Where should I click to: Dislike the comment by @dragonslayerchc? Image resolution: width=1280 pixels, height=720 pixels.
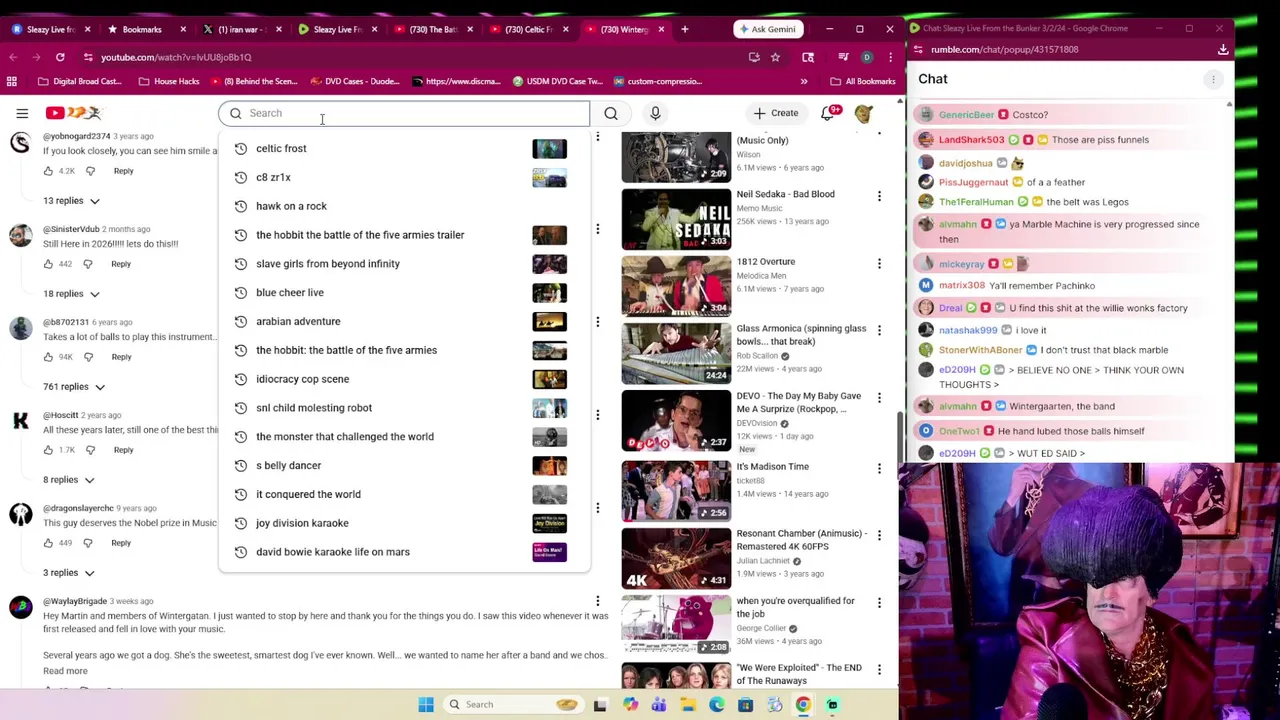pos(88,543)
